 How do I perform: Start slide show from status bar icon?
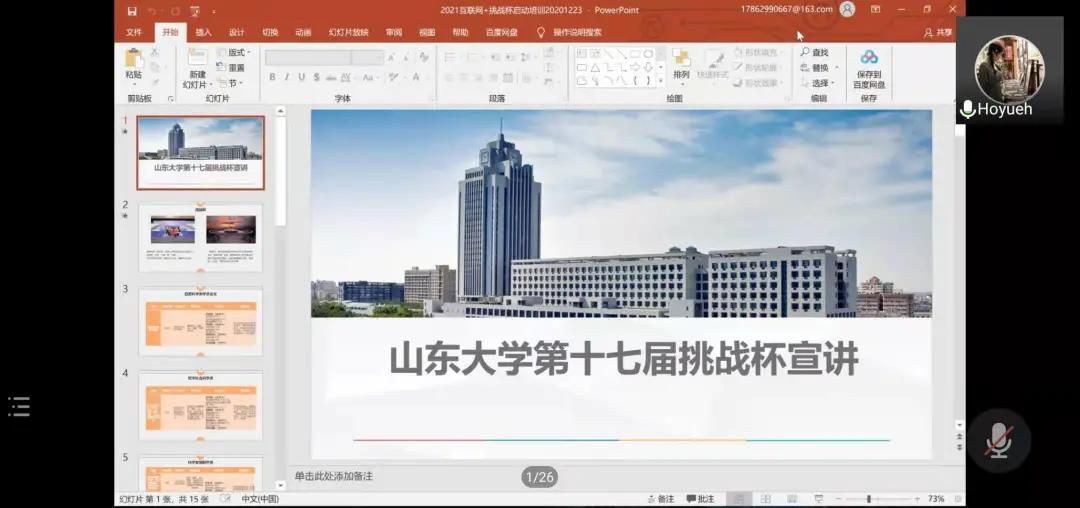pos(819,498)
